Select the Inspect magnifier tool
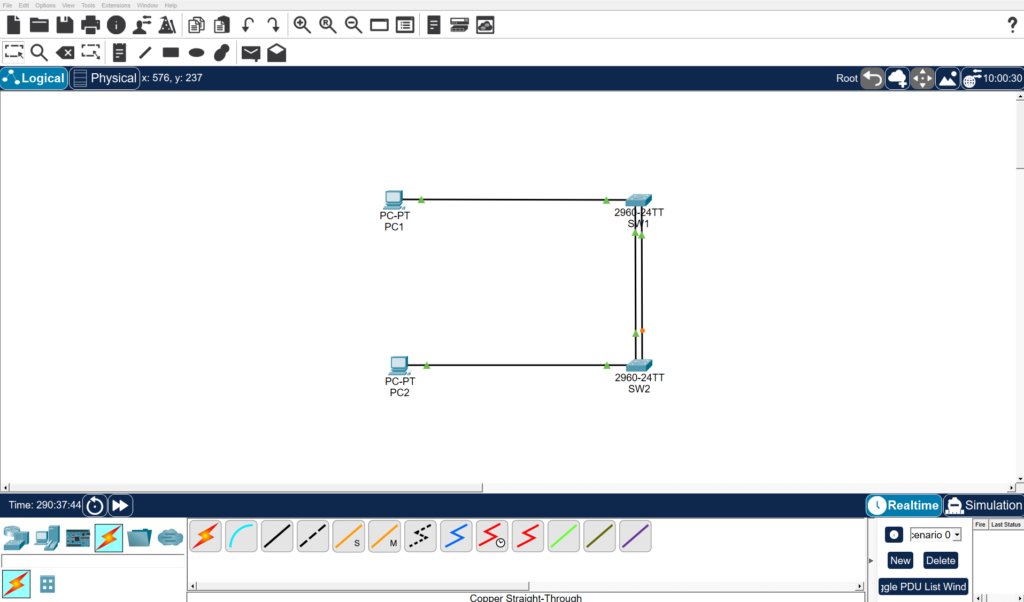This screenshot has height=602, width=1024. click(40, 52)
